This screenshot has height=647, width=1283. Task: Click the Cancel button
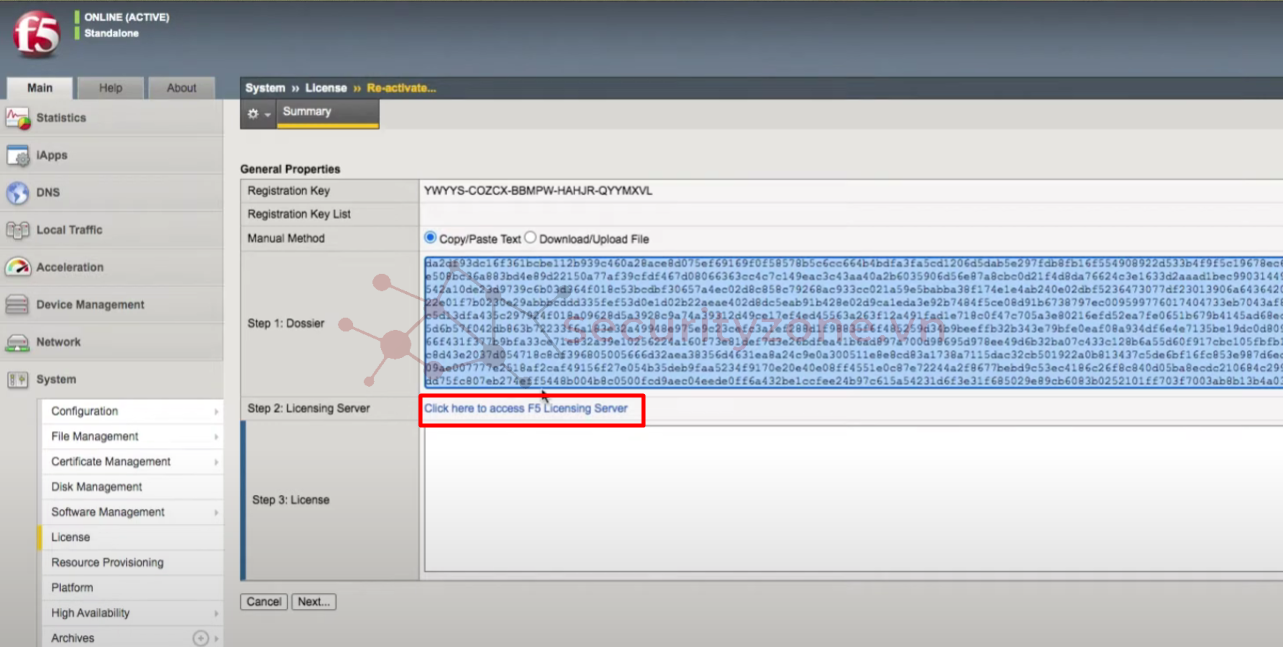tap(264, 602)
